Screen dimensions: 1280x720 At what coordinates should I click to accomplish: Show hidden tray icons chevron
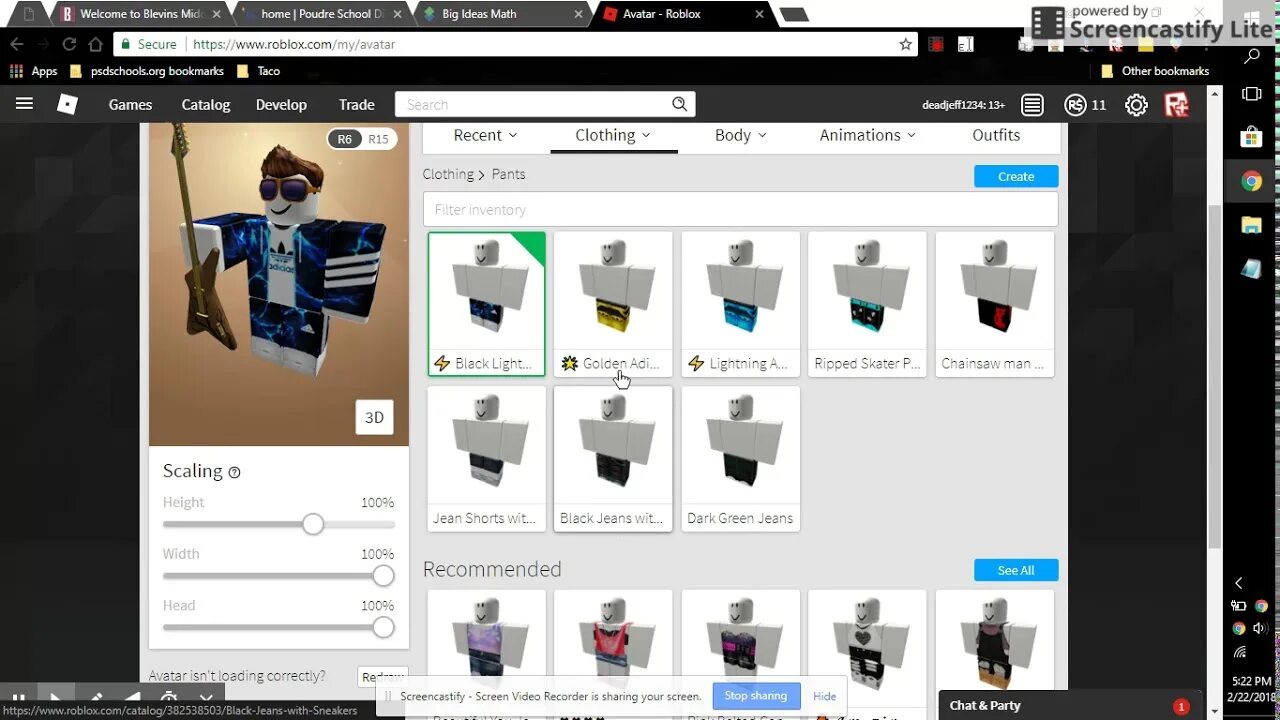(x=1238, y=583)
